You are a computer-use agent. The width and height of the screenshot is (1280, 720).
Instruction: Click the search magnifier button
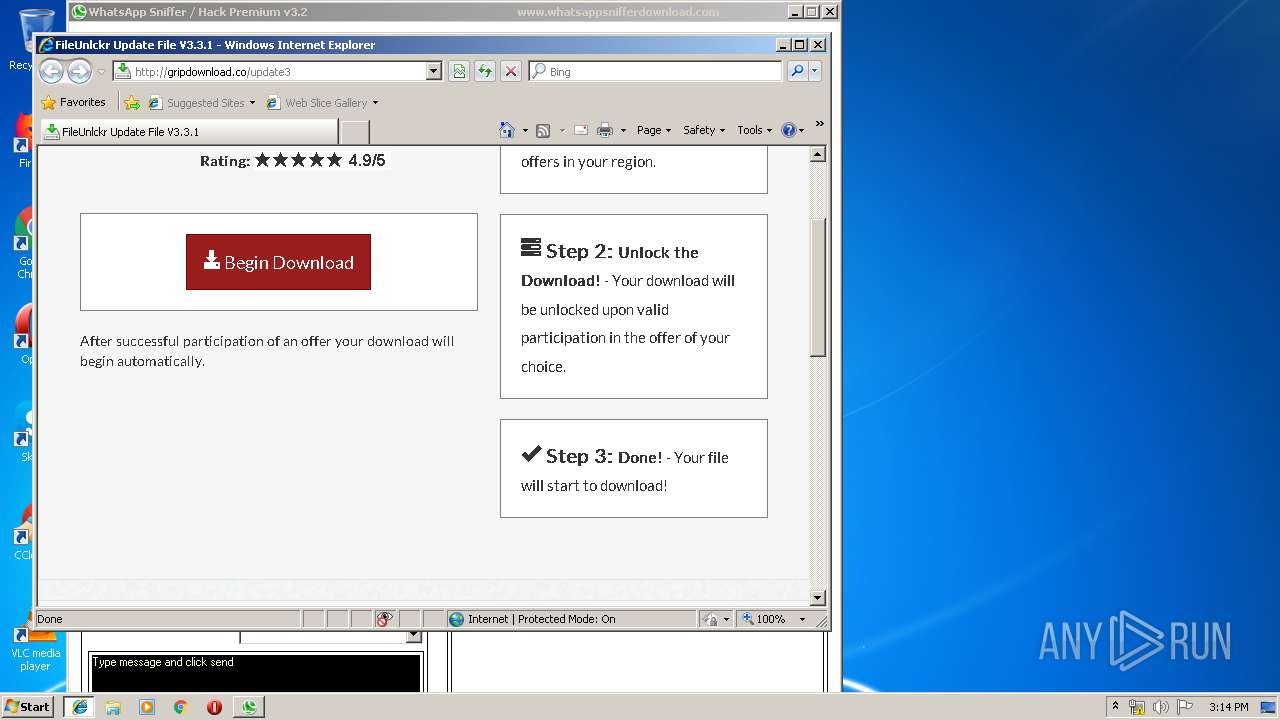[797, 71]
